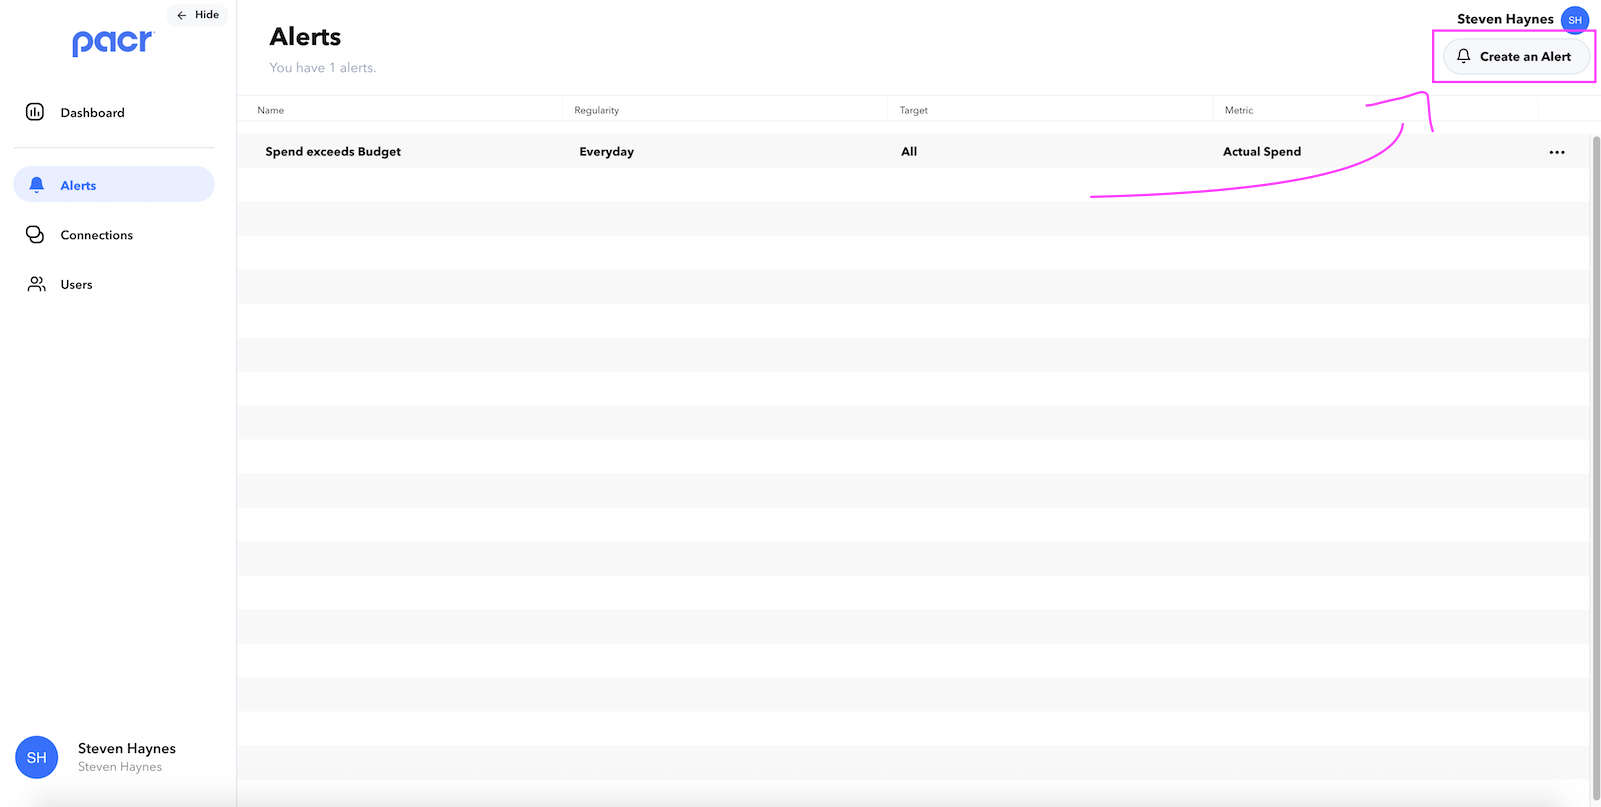Click the Metric column header
1601x807 pixels.
(x=1238, y=110)
